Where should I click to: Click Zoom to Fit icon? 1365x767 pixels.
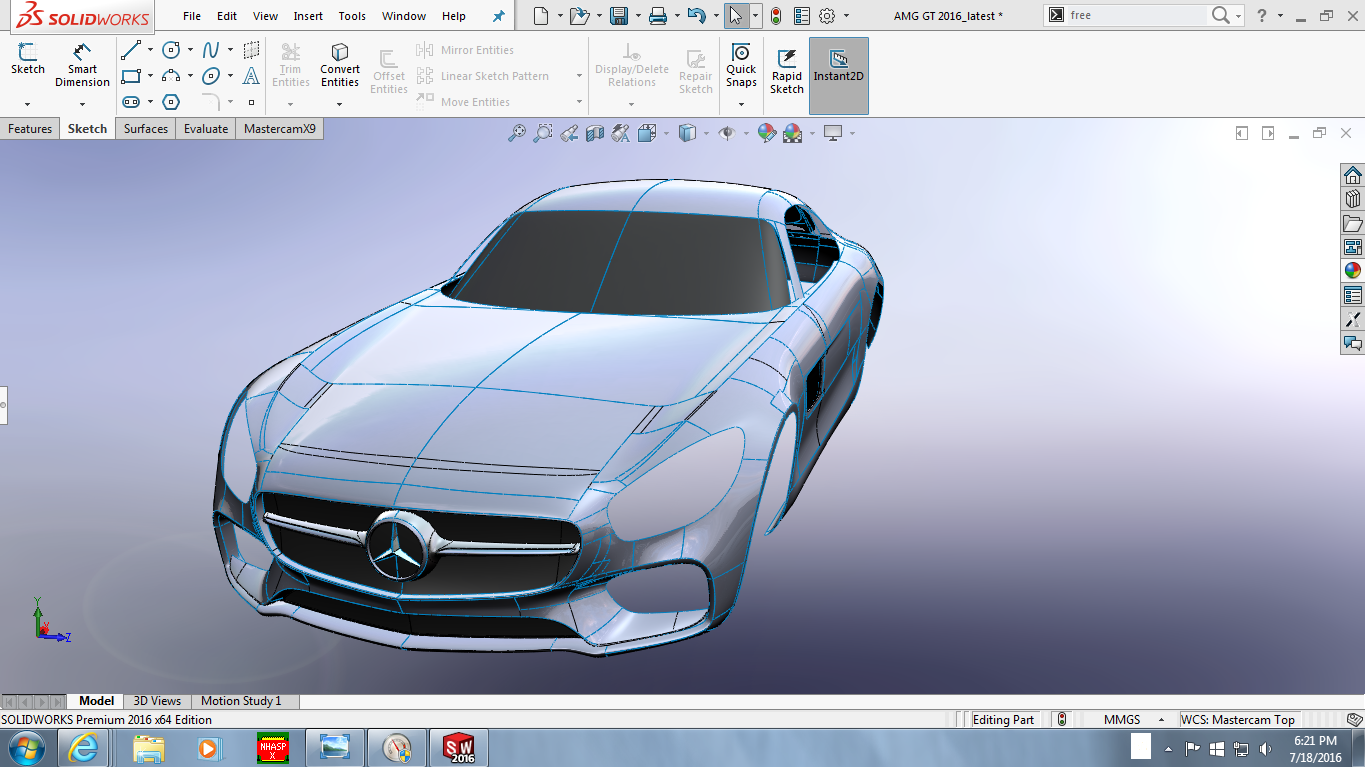(x=517, y=133)
